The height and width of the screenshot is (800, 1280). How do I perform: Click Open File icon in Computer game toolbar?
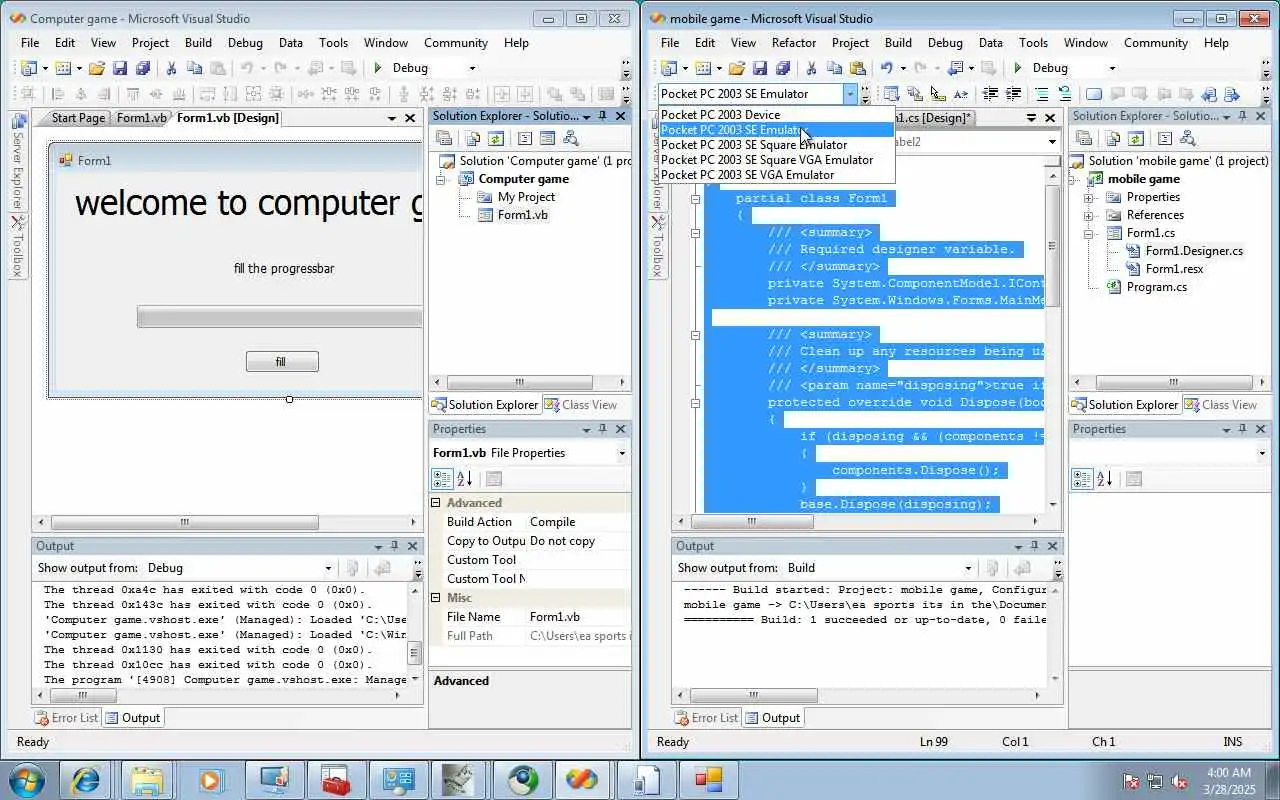pyautogui.click(x=97, y=68)
